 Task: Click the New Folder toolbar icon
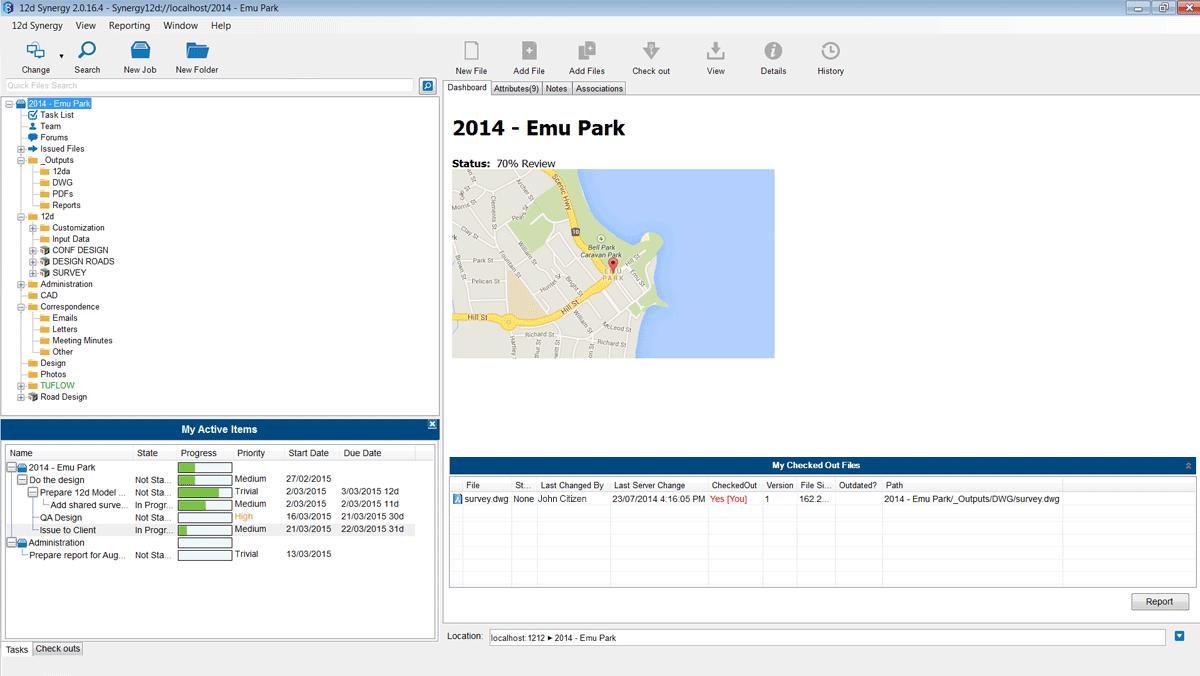197,51
